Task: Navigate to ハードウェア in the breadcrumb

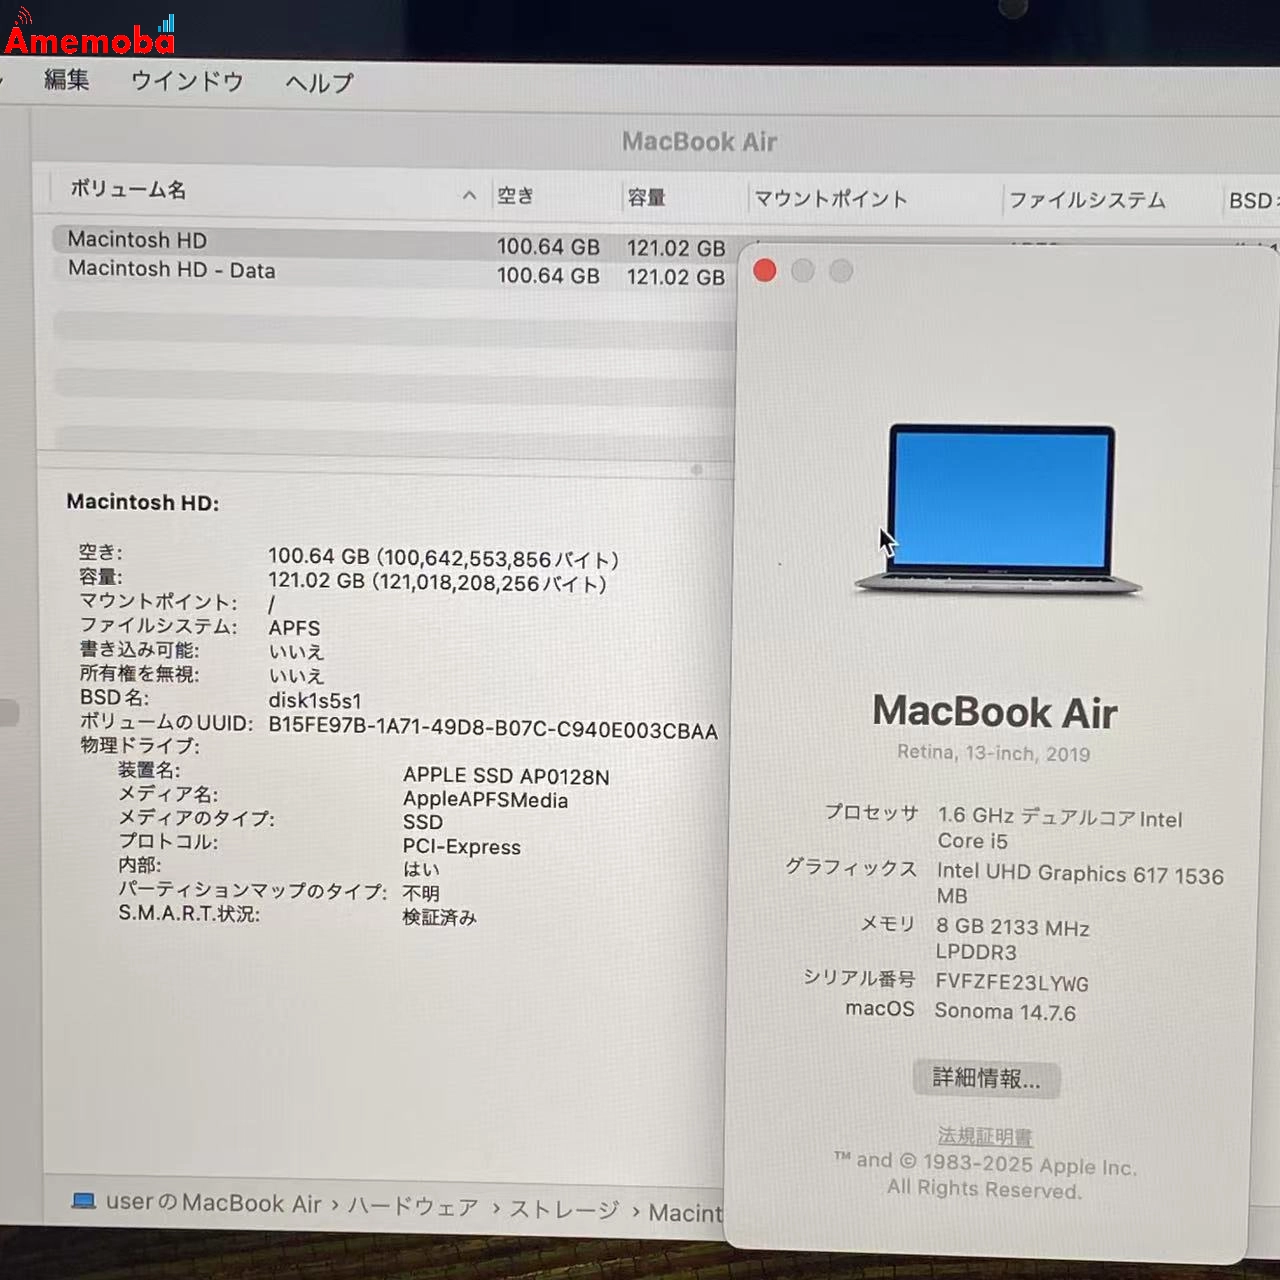Action: point(413,1207)
